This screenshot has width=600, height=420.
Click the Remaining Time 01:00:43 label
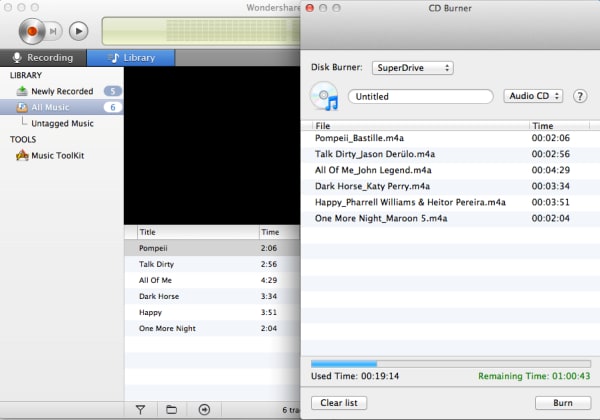(x=534, y=376)
